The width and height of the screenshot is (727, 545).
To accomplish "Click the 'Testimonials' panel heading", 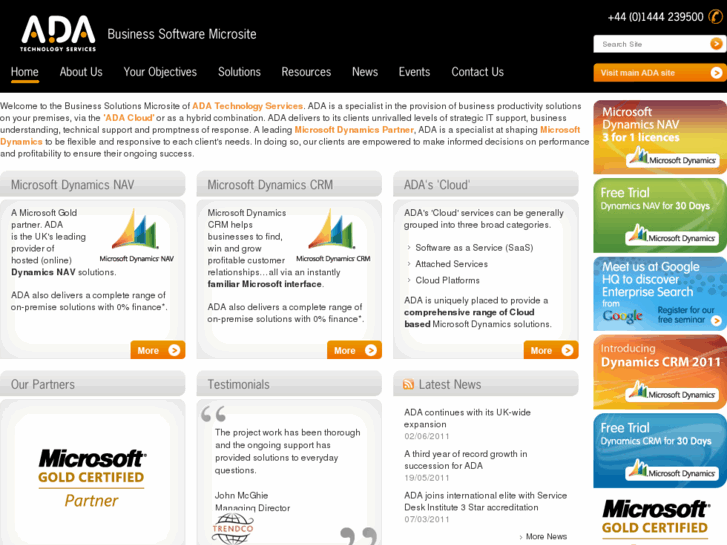I will (x=238, y=384).
